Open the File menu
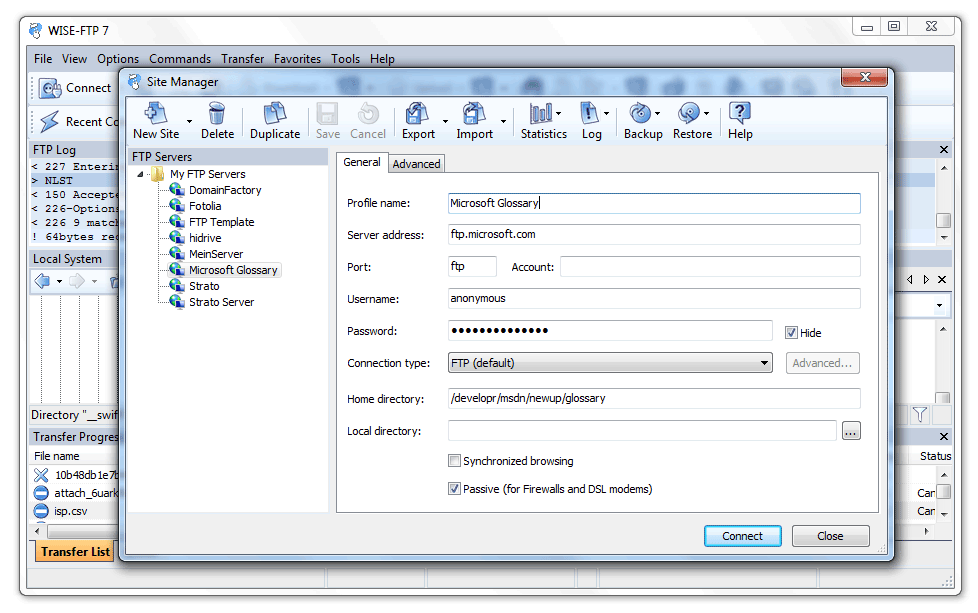The height and width of the screenshot is (613, 978). [x=43, y=59]
